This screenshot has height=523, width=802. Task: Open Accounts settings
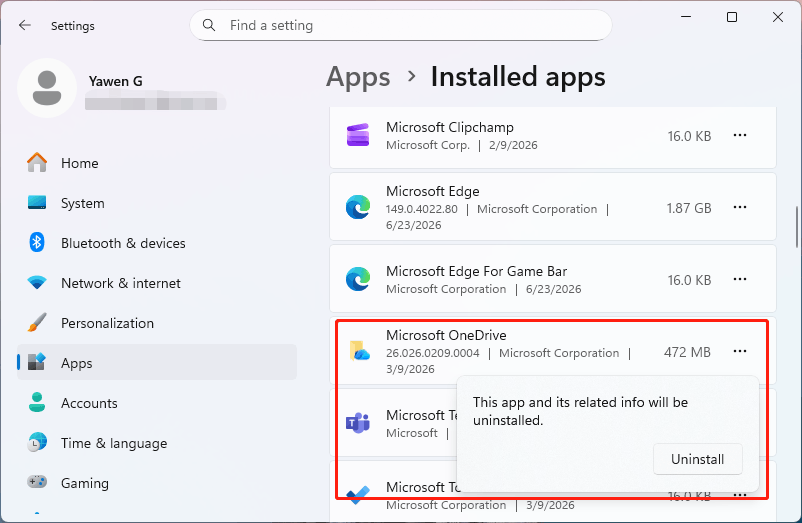click(x=157, y=403)
